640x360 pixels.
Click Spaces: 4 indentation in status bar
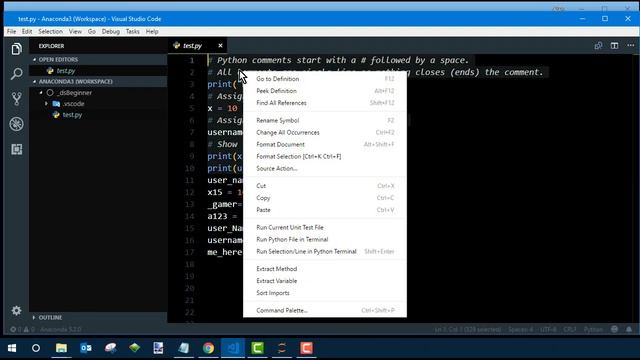(x=520, y=329)
